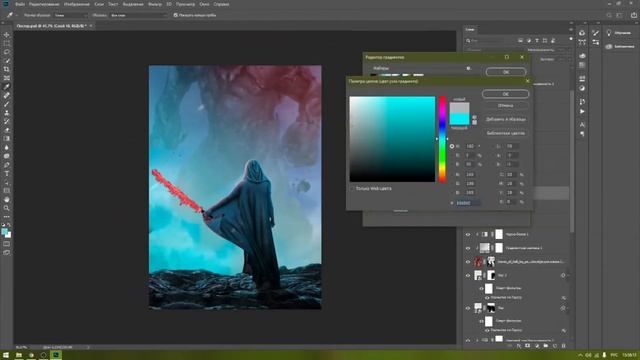Open the Windows Start menu

(x=6, y=355)
